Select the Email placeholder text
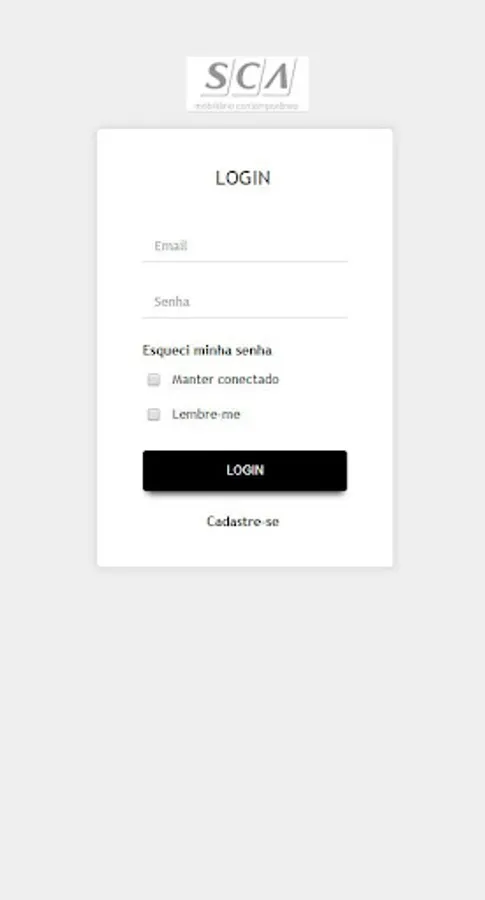The width and height of the screenshot is (485, 900). pos(171,246)
